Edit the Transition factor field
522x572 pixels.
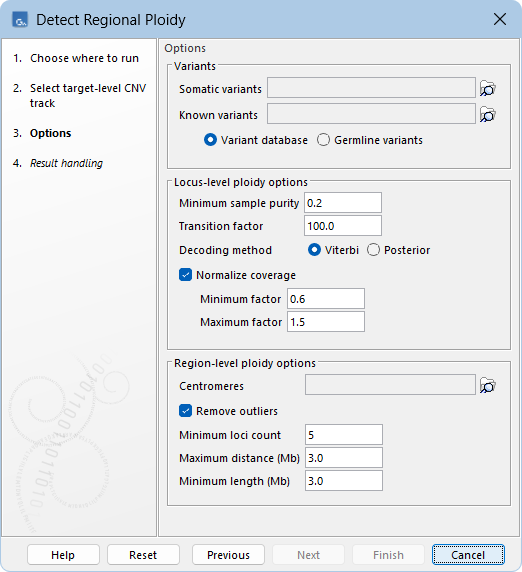(x=343, y=226)
